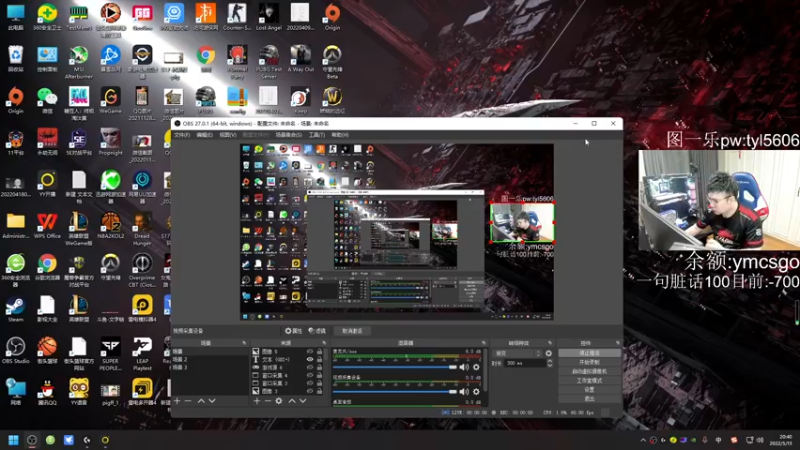Toggle visibility of 文本 (GDI+) source
This screenshot has height=450, width=800.
(x=310, y=359)
